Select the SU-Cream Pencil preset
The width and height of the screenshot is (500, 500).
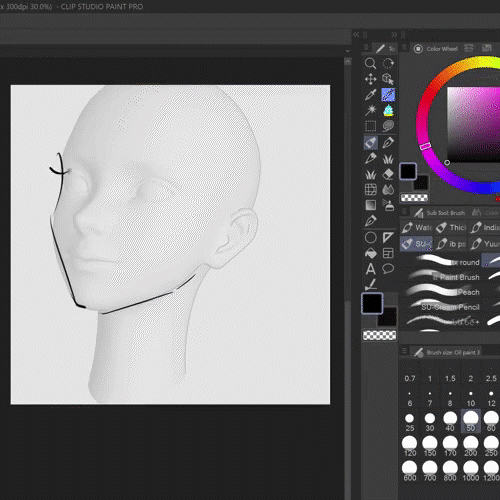[x=441, y=306]
